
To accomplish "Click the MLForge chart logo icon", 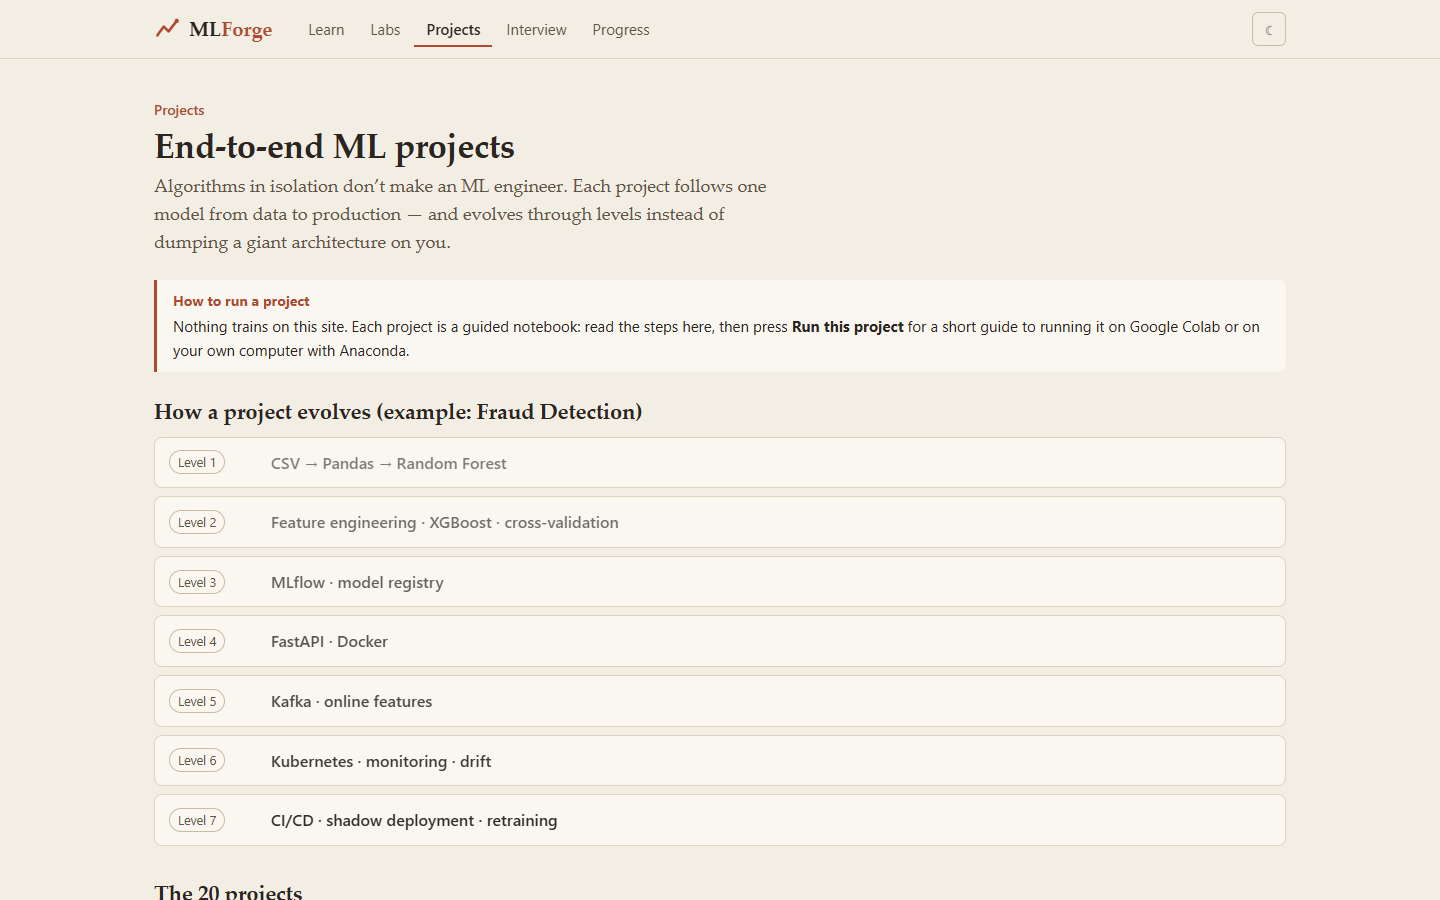I will (167, 29).
